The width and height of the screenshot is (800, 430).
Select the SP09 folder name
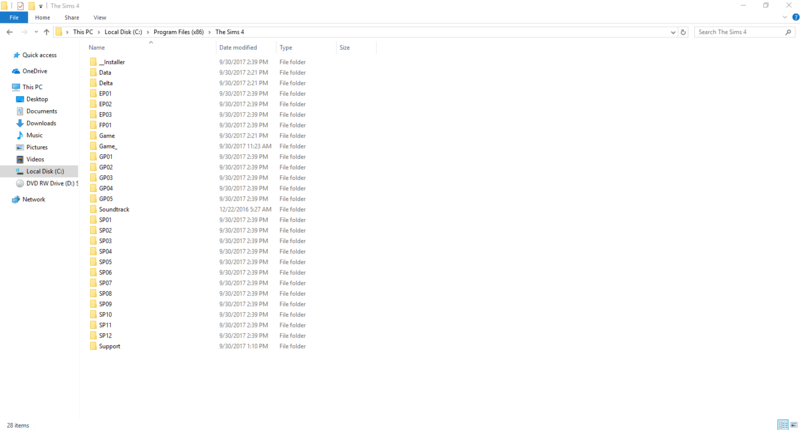[106, 304]
